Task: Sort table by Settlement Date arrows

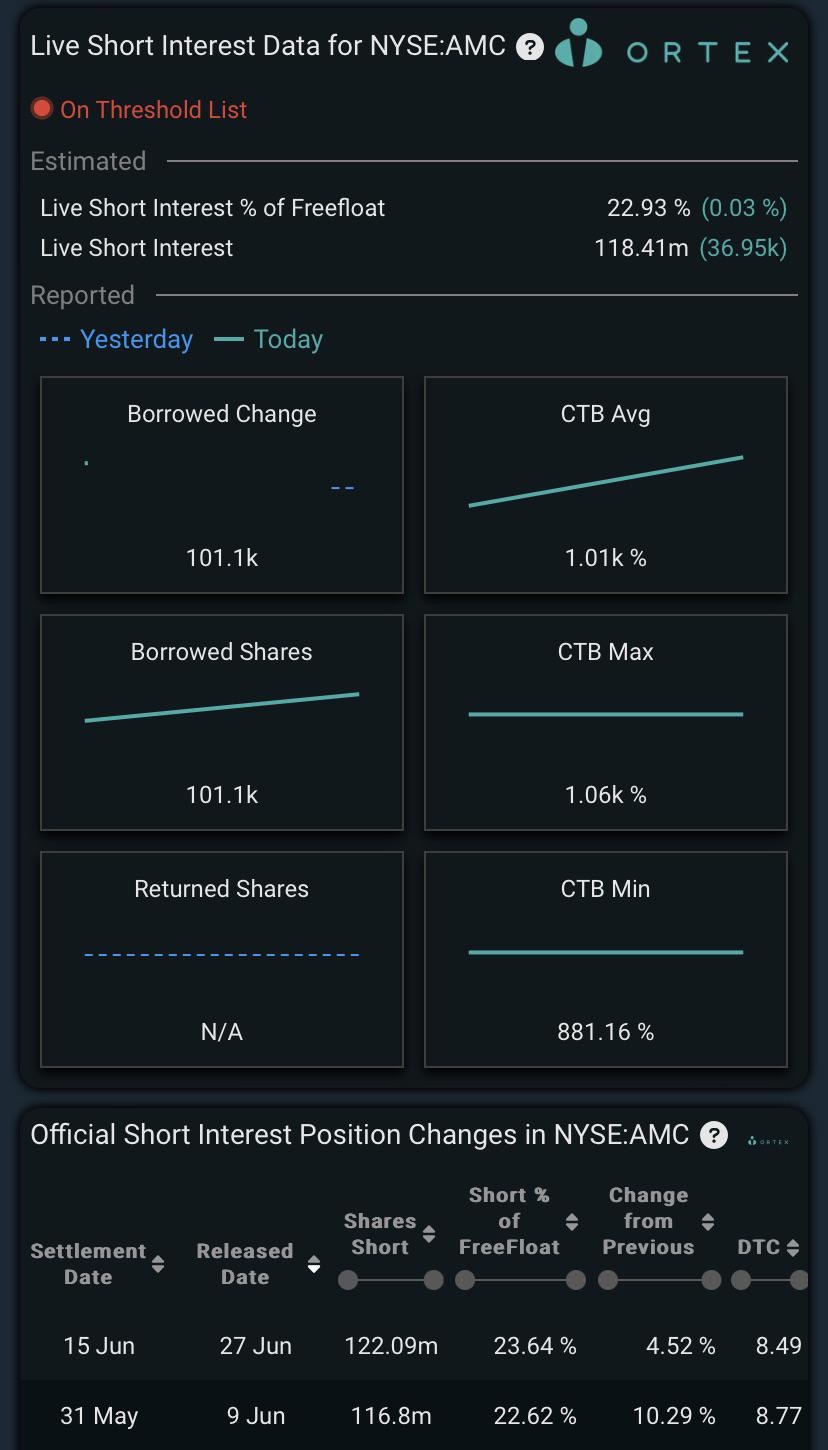Action: click(158, 1264)
